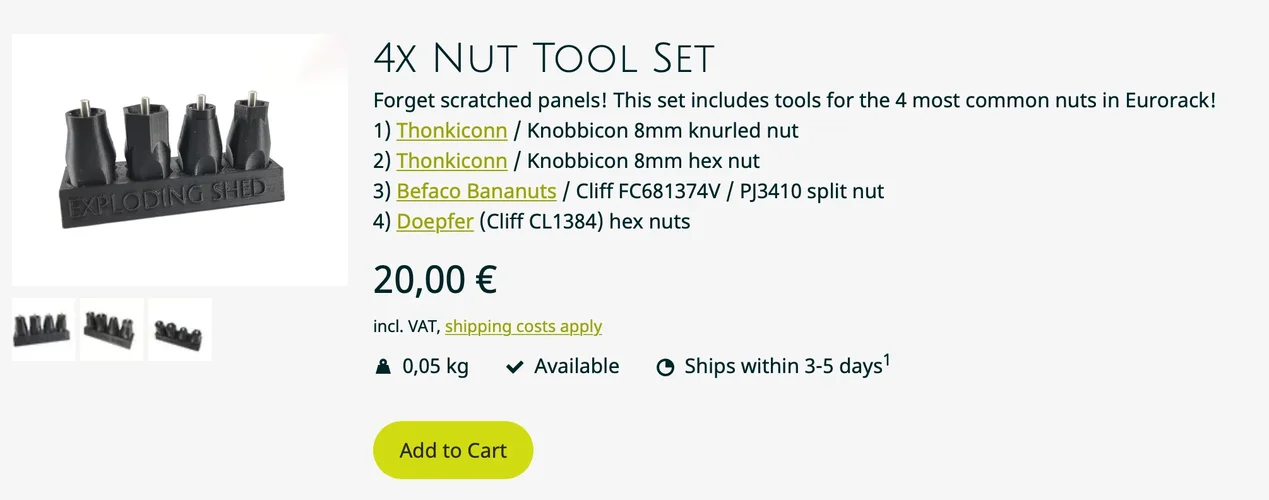Image resolution: width=1269 pixels, height=500 pixels.
Task: Click the Available stock status label
Action: click(576, 367)
